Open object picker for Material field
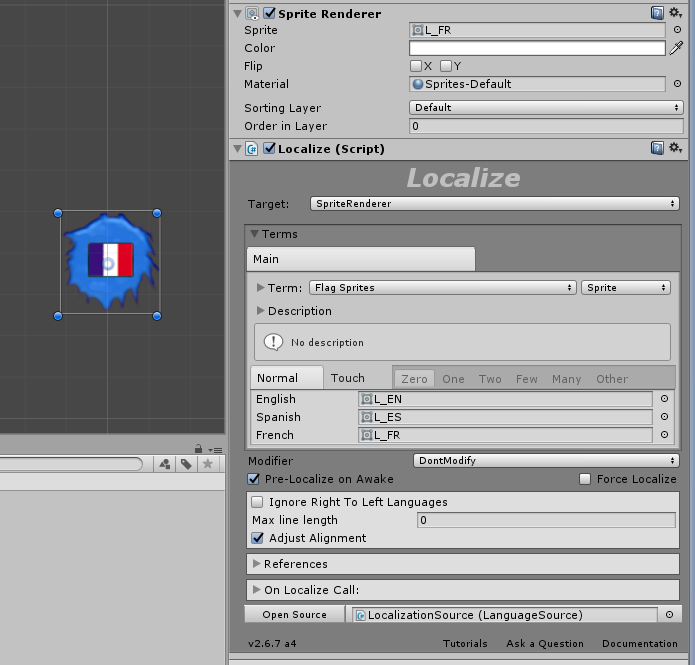Viewport: 695px width, 665px height. point(677,85)
